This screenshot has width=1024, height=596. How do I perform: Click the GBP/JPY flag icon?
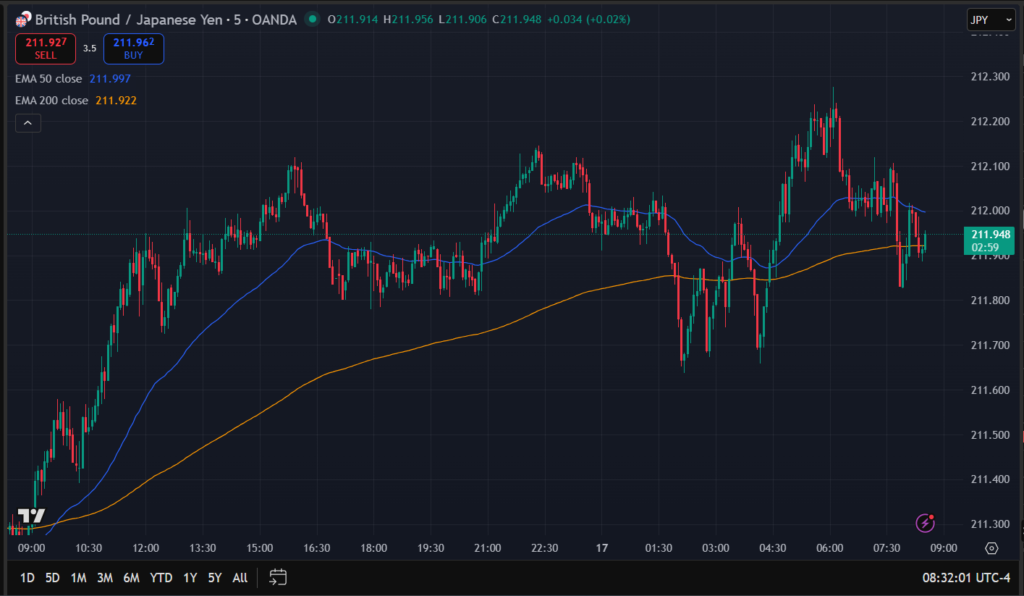click(23, 20)
